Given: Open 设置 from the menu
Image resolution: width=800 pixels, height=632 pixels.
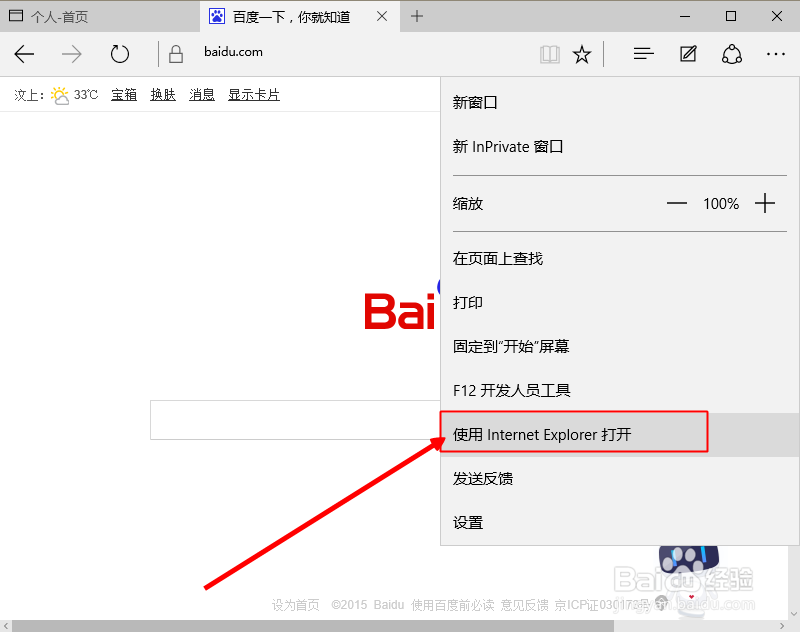Looking at the screenshot, I should [620, 523].
